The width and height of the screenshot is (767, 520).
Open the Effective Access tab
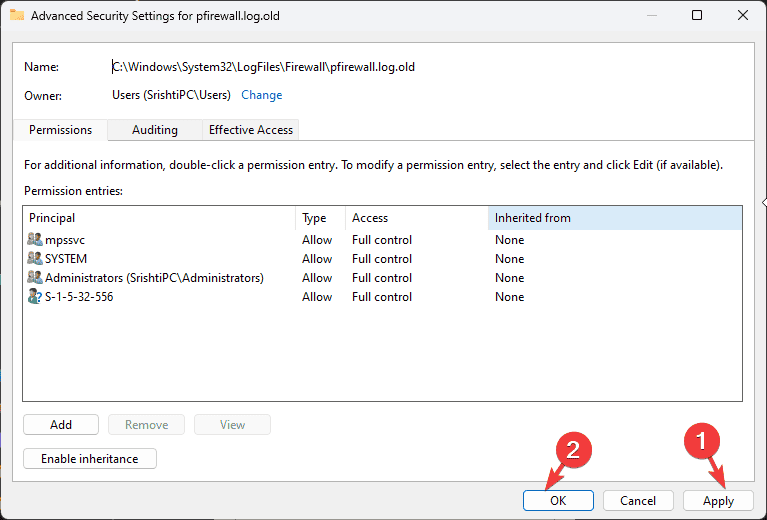pyautogui.click(x=251, y=130)
